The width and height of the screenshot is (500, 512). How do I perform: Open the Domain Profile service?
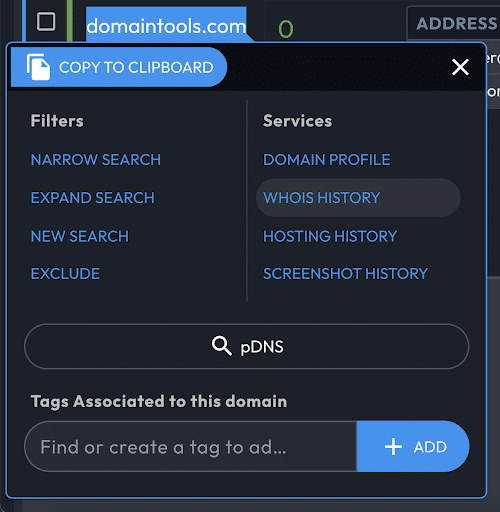(x=327, y=160)
